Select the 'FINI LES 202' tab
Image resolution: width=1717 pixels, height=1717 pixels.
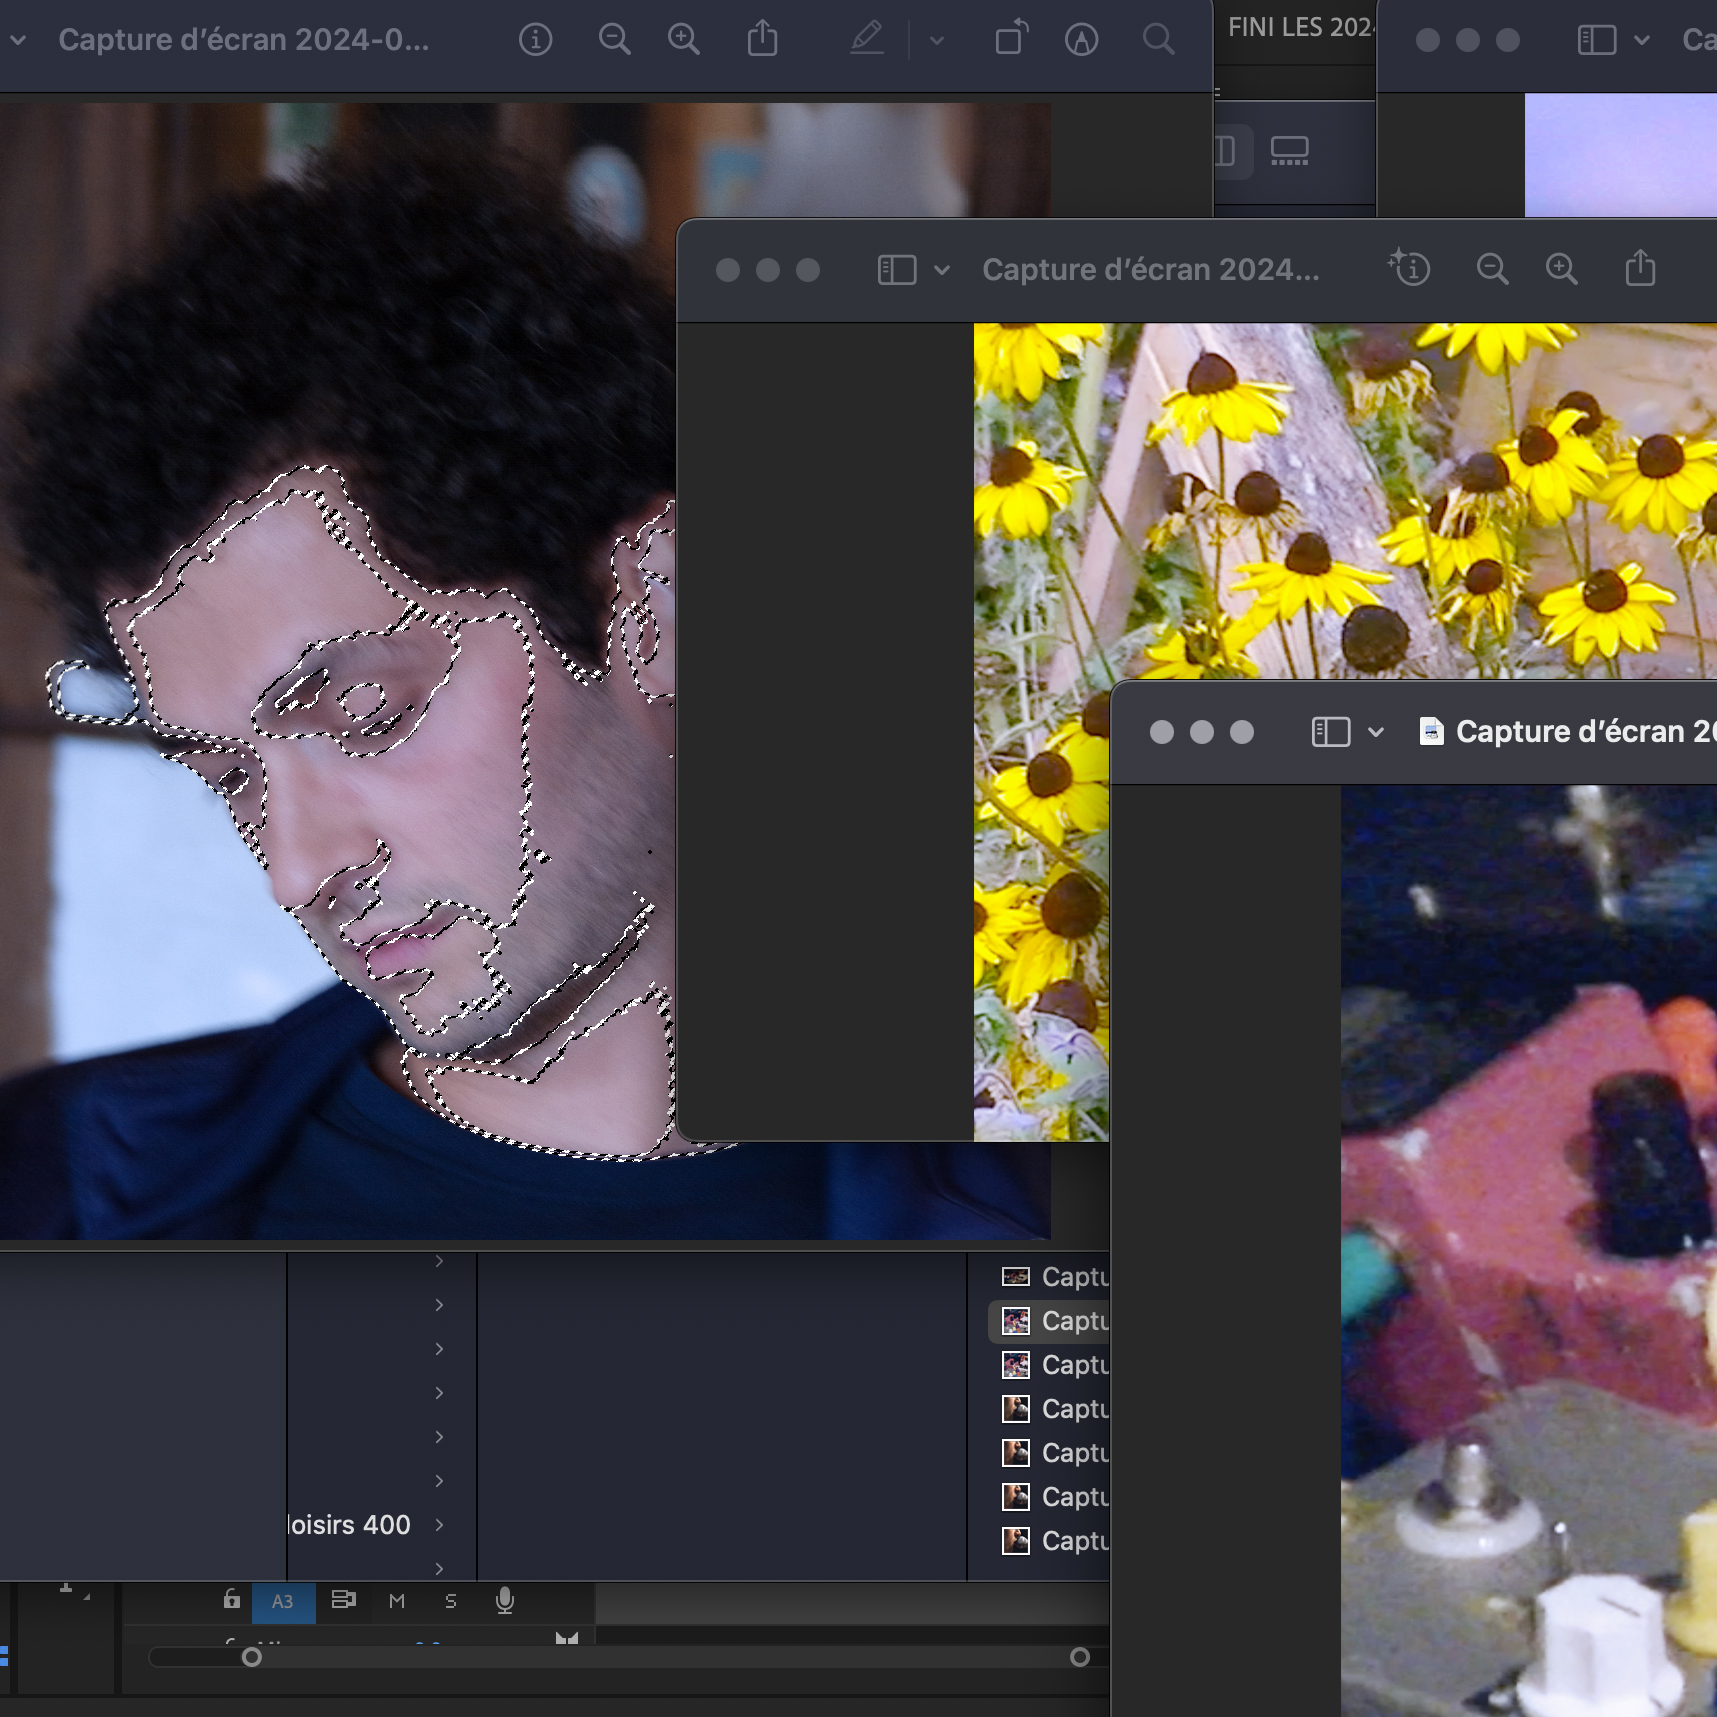[x=1298, y=28]
